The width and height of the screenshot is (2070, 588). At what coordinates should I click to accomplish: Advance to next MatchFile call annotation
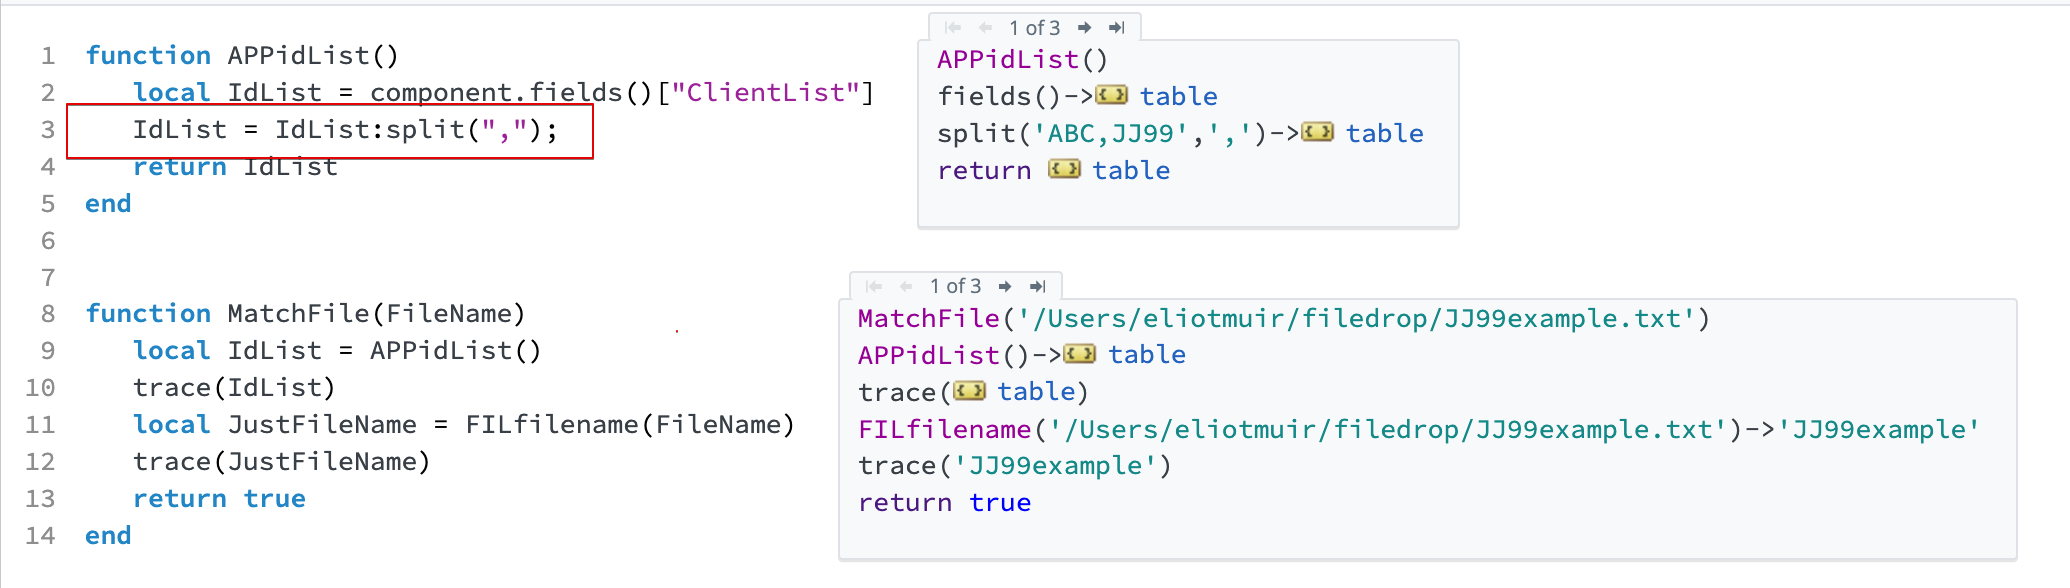[x=1005, y=286]
